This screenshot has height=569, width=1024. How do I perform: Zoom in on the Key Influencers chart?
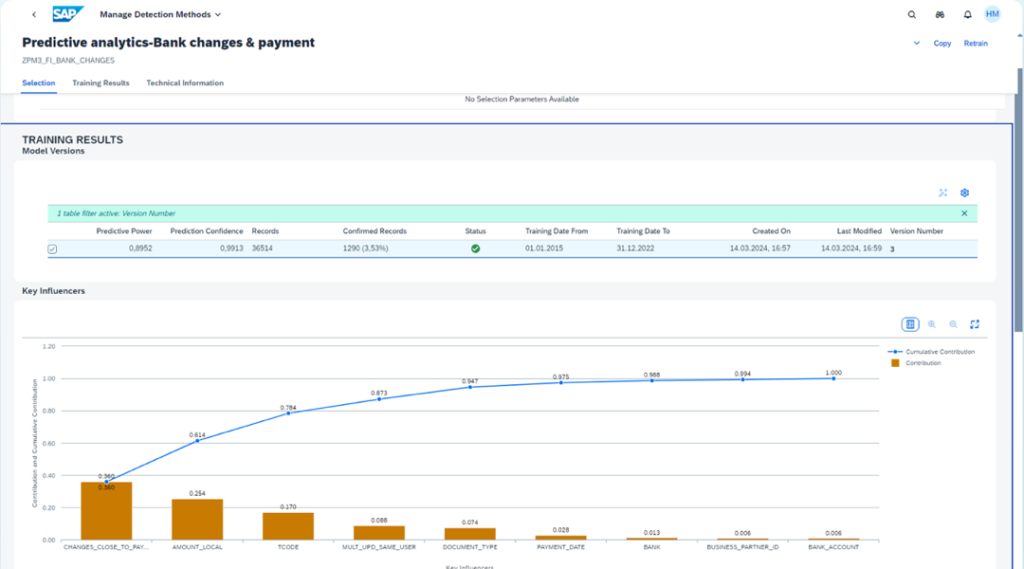[932, 324]
